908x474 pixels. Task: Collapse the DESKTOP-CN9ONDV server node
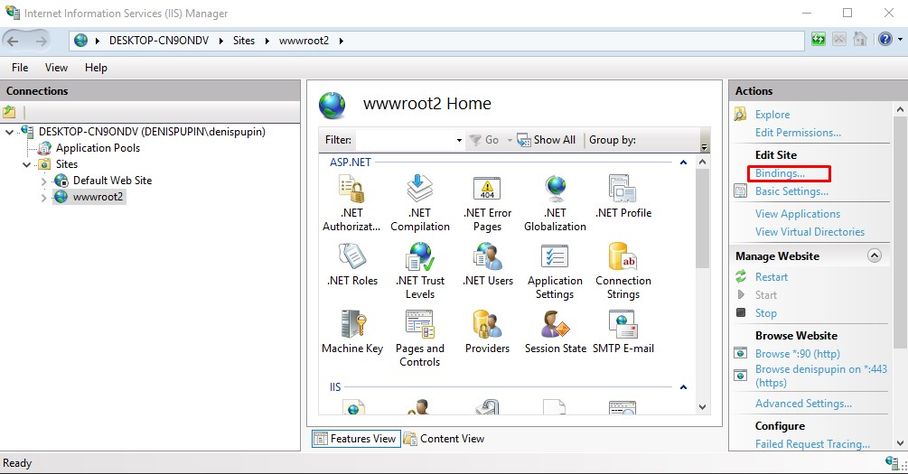(x=9, y=132)
